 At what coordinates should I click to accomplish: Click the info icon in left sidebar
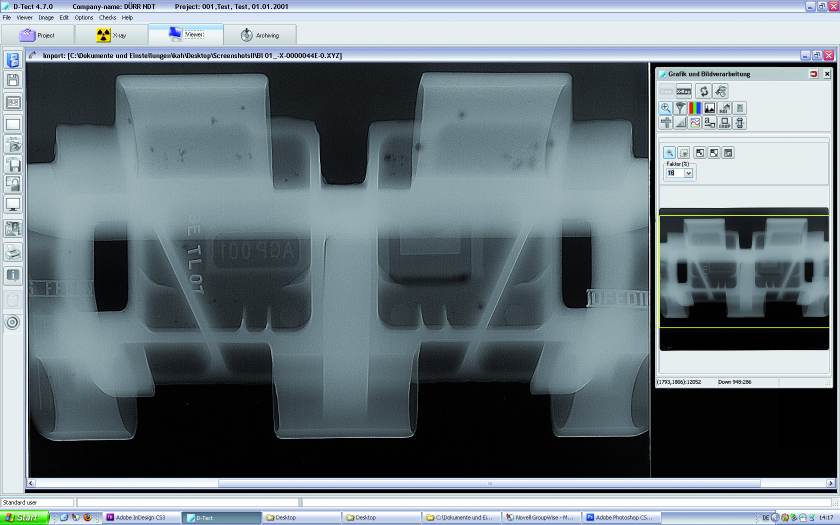[13, 274]
